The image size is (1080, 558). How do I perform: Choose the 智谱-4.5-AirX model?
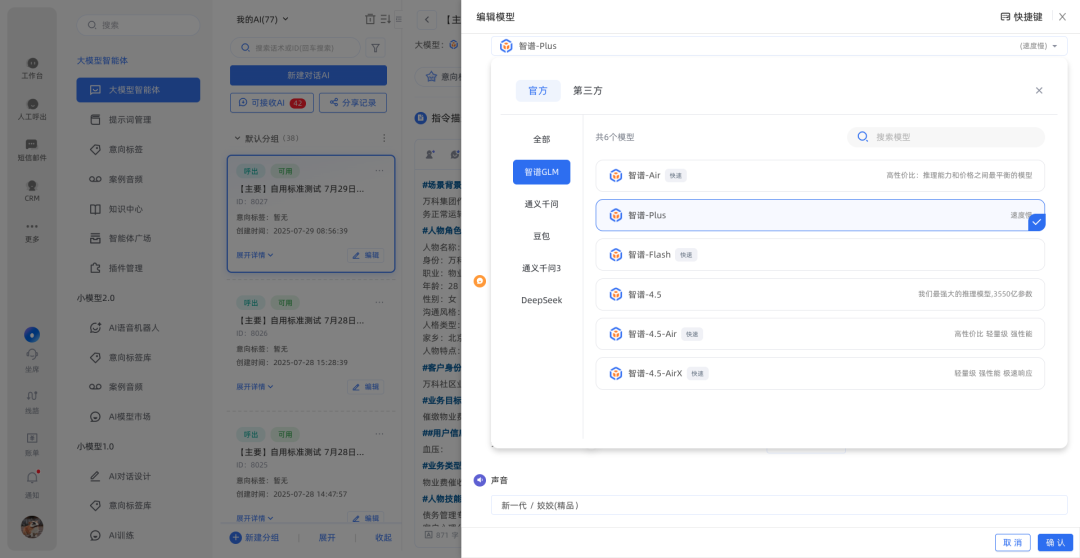(x=820, y=373)
